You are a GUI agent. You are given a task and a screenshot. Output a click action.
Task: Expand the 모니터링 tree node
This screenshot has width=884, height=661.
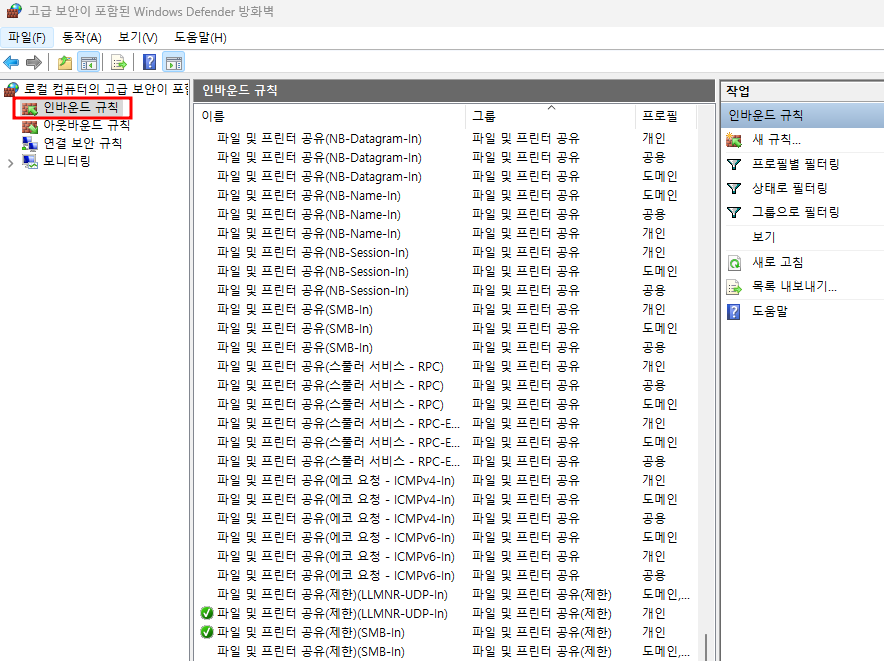click(x=10, y=164)
